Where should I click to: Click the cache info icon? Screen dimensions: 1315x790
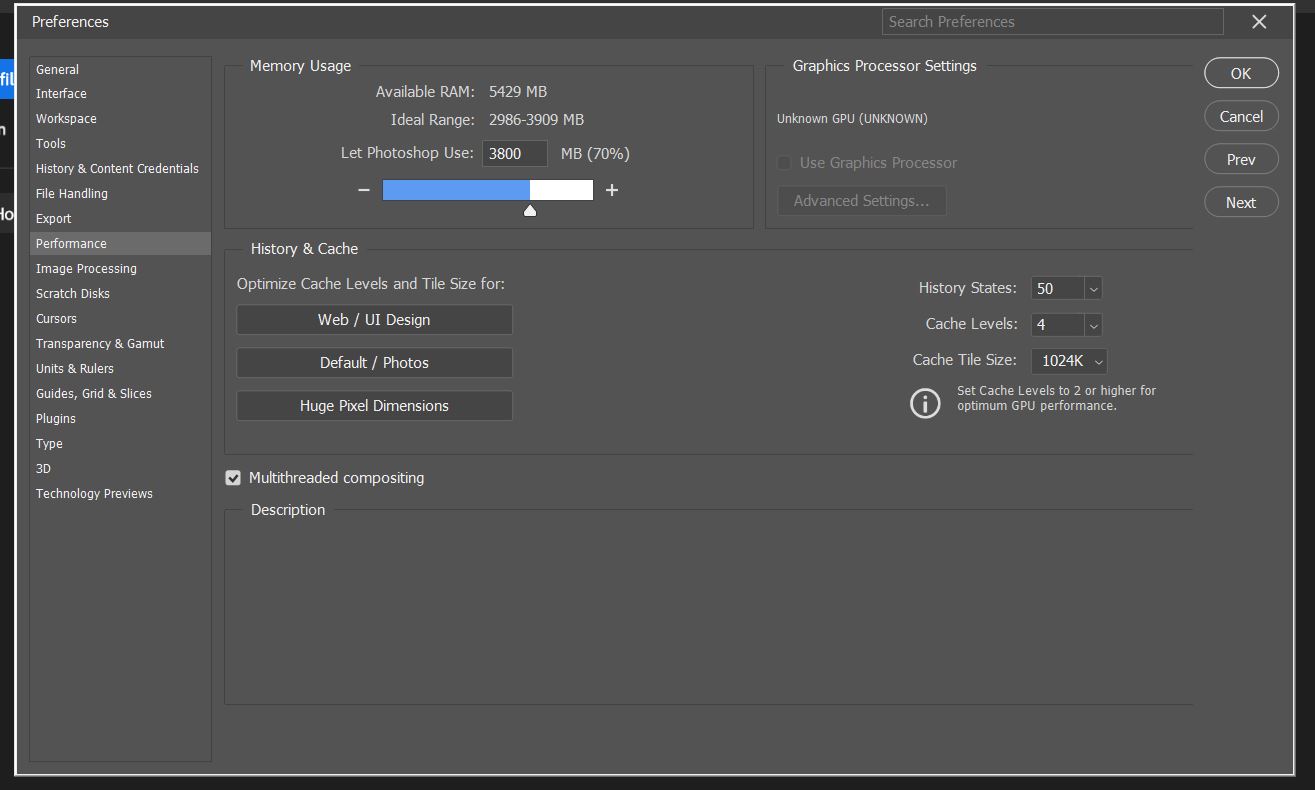[925, 403]
